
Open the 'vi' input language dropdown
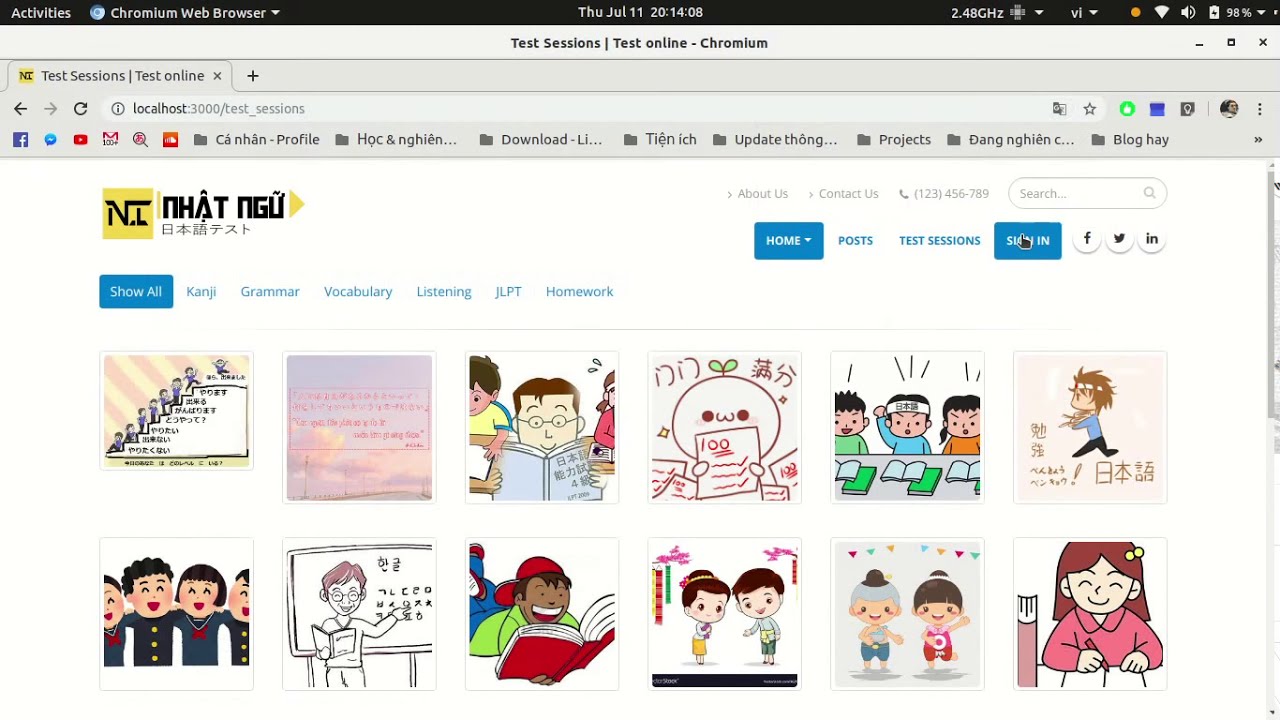[x=1084, y=12]
